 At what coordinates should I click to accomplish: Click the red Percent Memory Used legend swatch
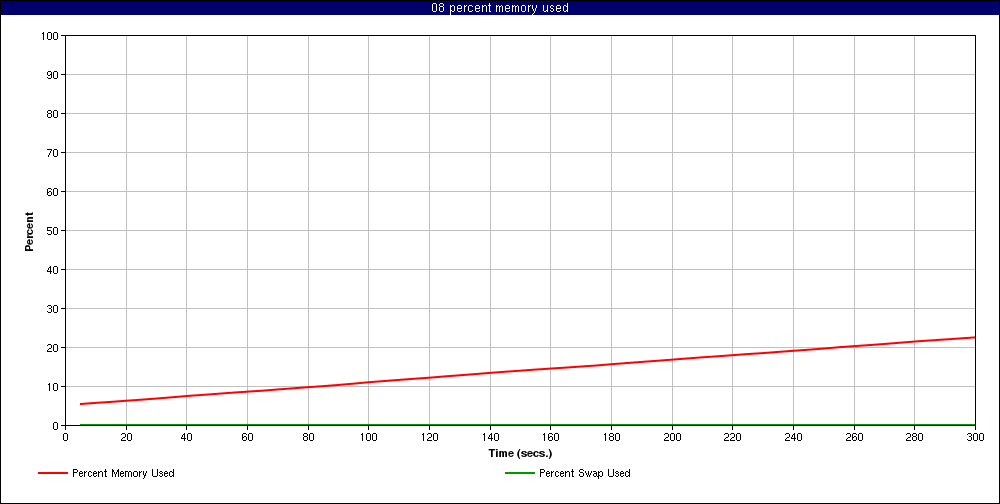53,473
